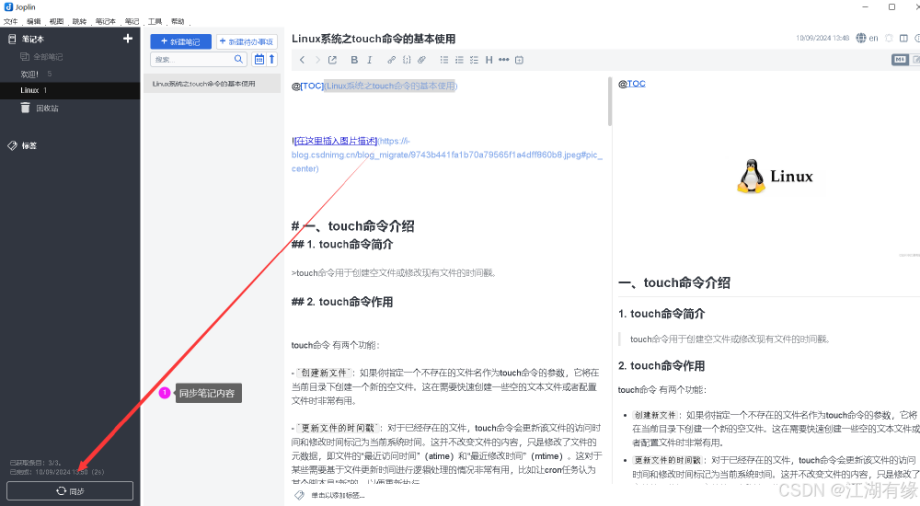Insert date time with the toolbar icon
The height and width of the screenshot is (506, 920).
pos(519,60)
